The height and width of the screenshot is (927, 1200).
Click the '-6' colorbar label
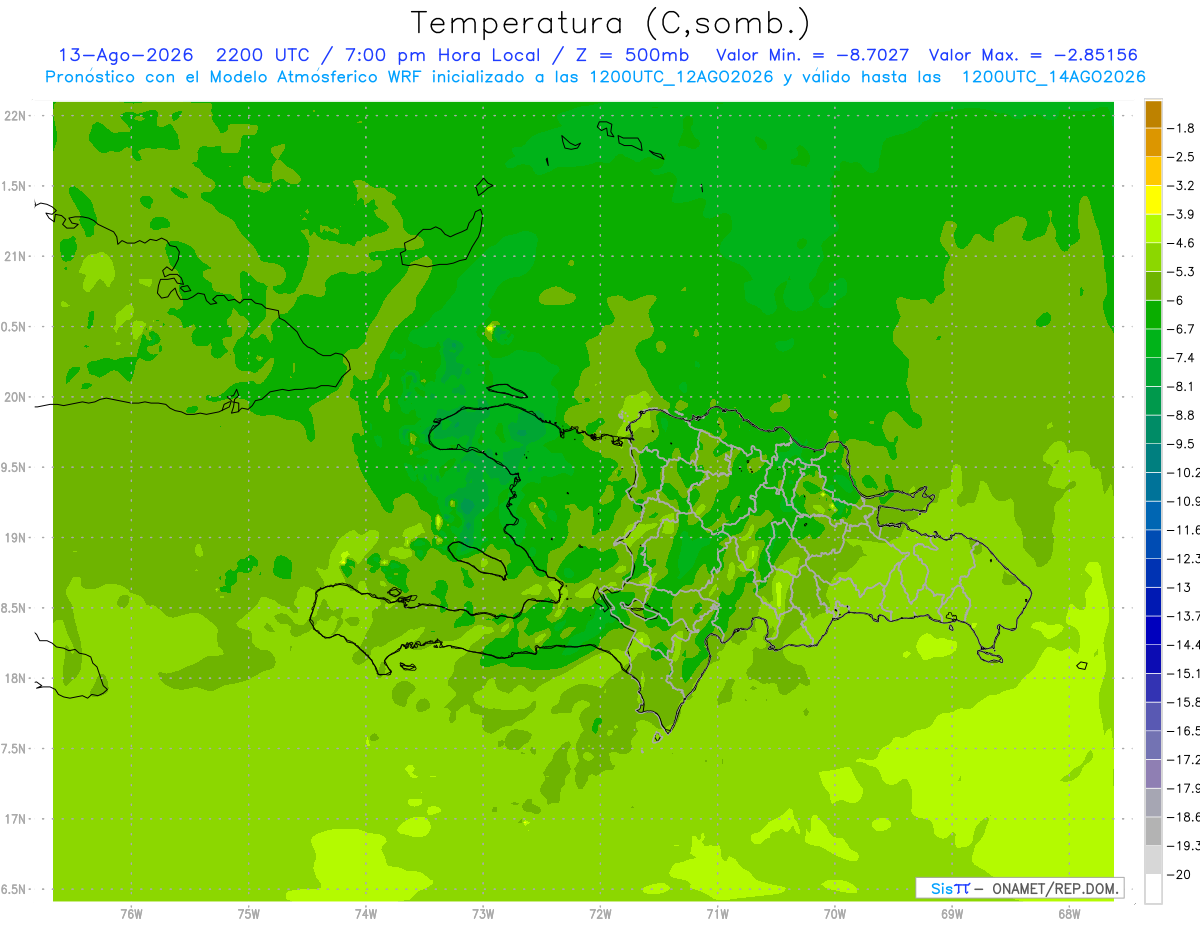1176,300
